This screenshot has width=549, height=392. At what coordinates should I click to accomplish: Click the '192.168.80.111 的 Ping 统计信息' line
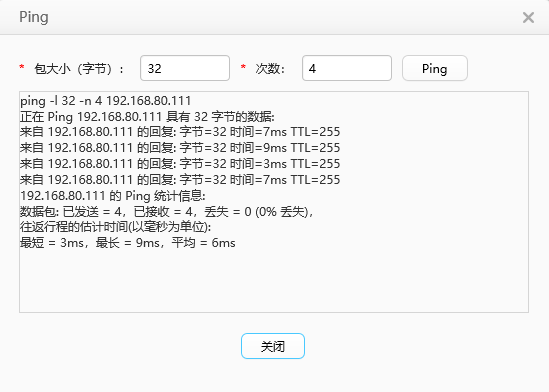point(113,195)
